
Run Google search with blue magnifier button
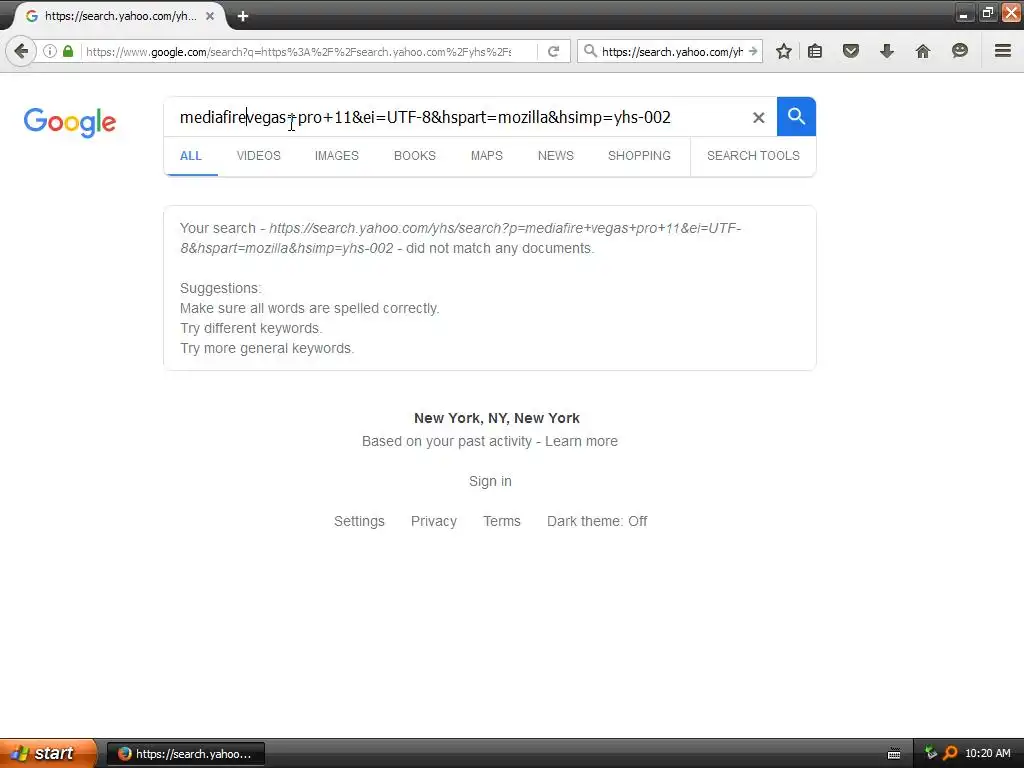pyautogui.click(x=796, y=117)
